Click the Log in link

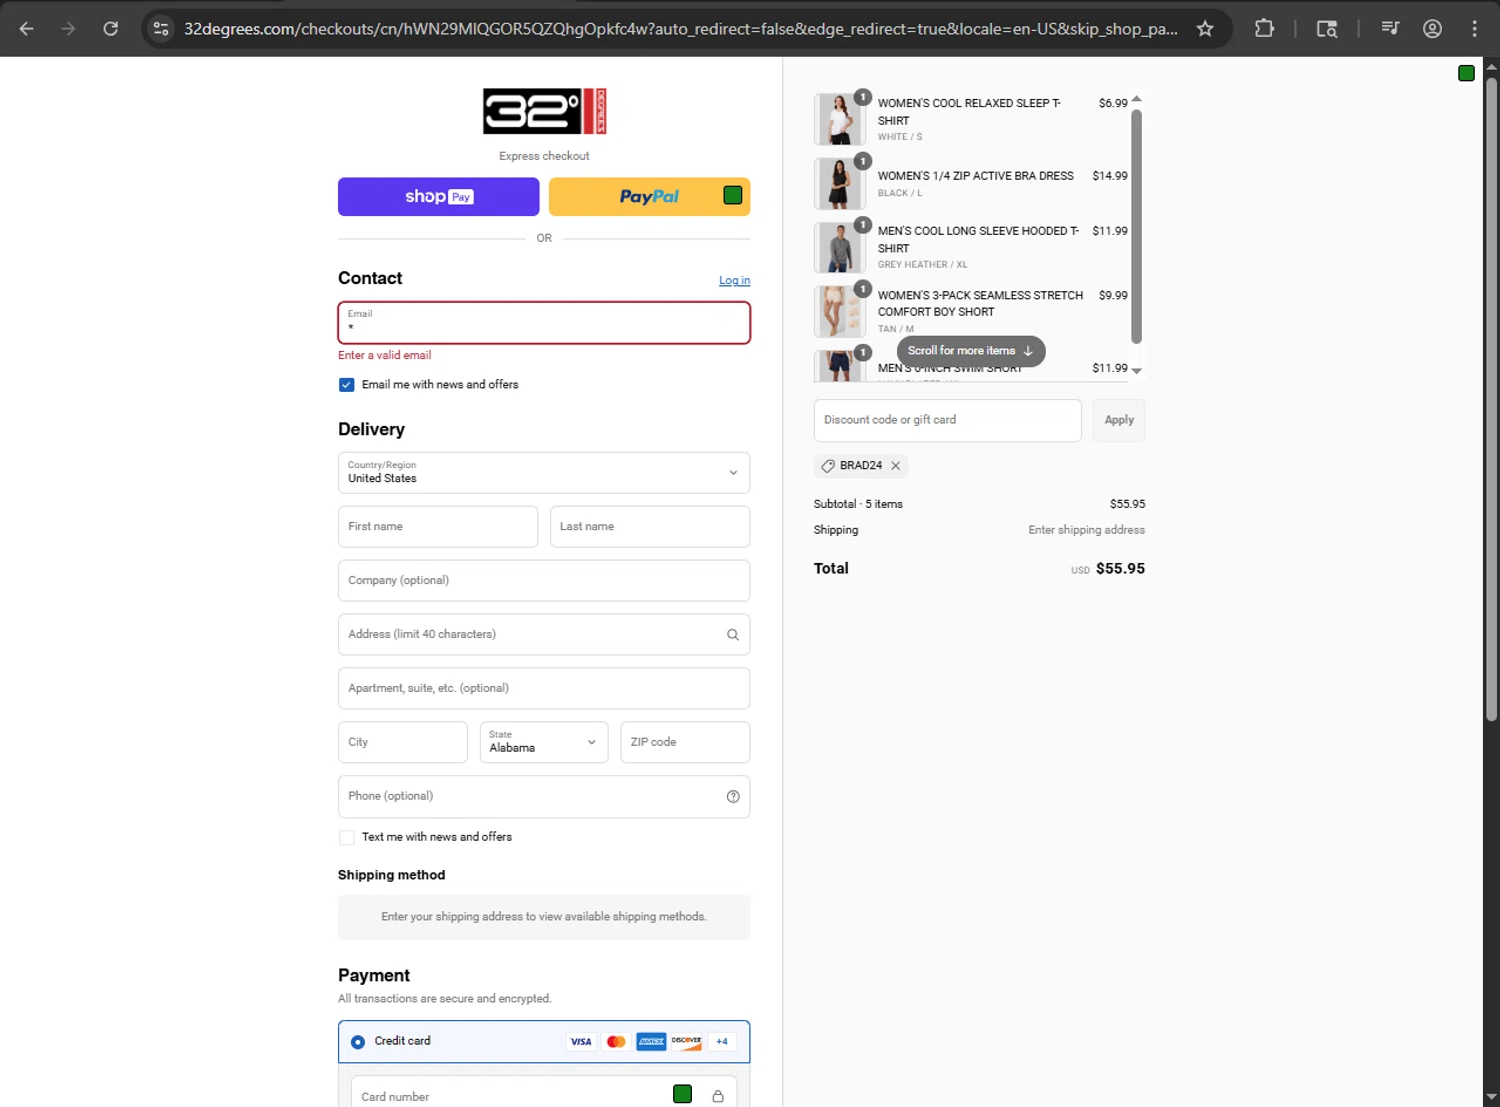click(x=734, y=281)
